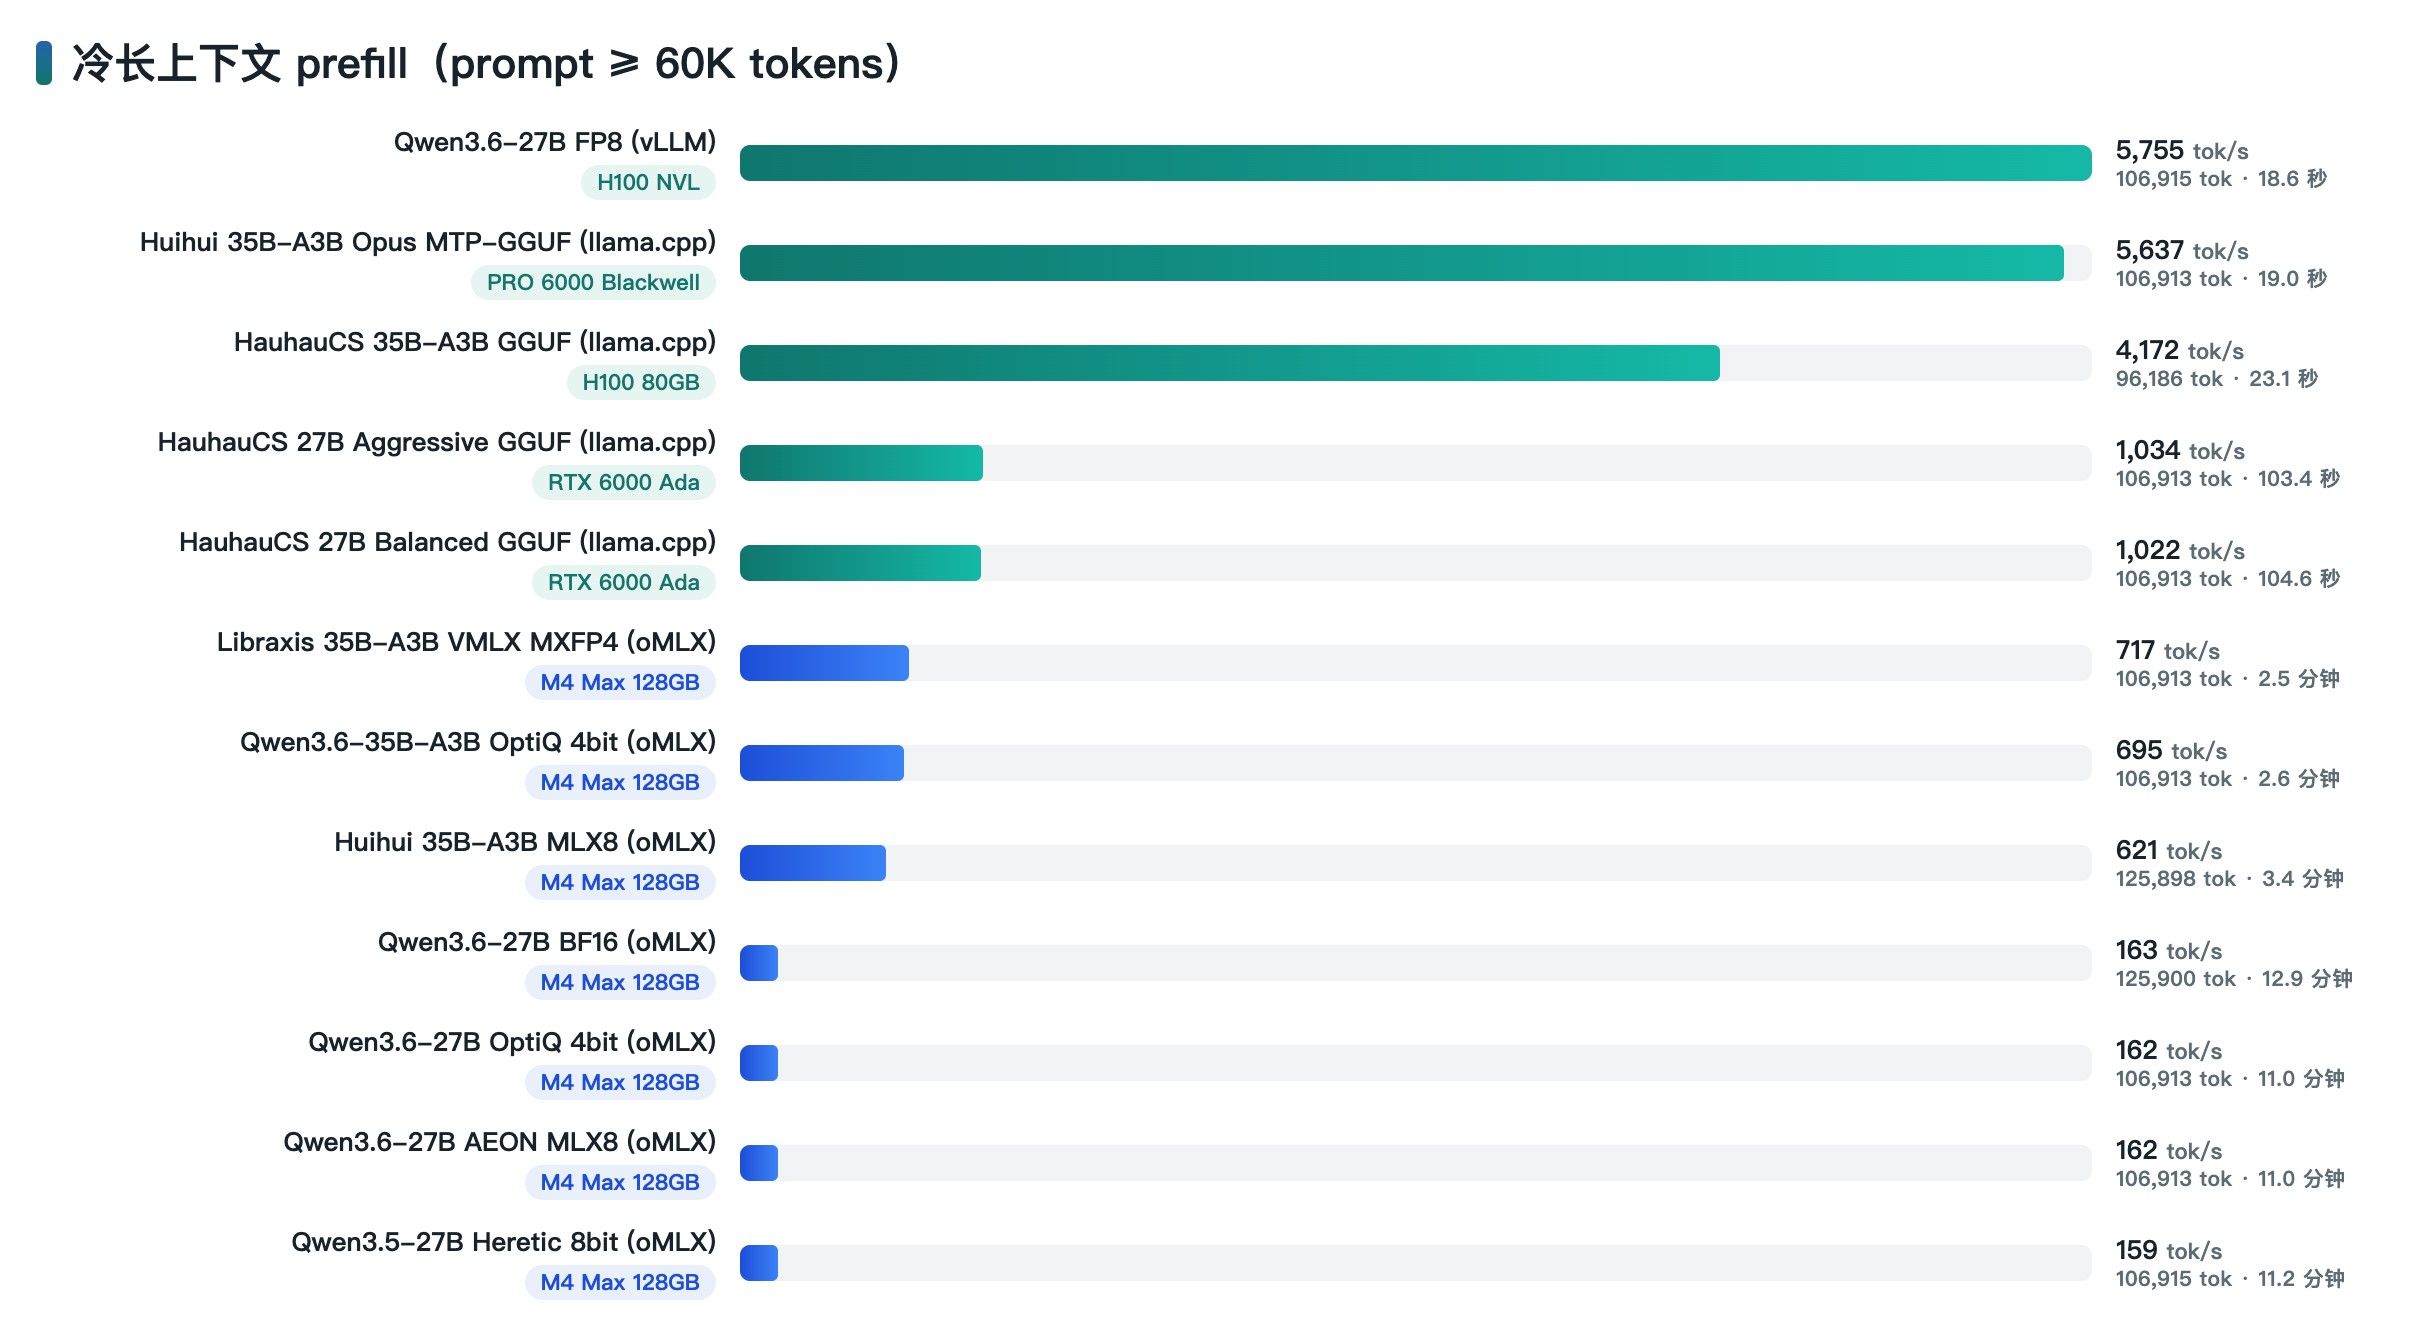The height and width of the screenshot is (1322, 2420).
Task: Select the "106,913 tok · 2.5 分钟" detail
Action: [x=2228, y=679]
